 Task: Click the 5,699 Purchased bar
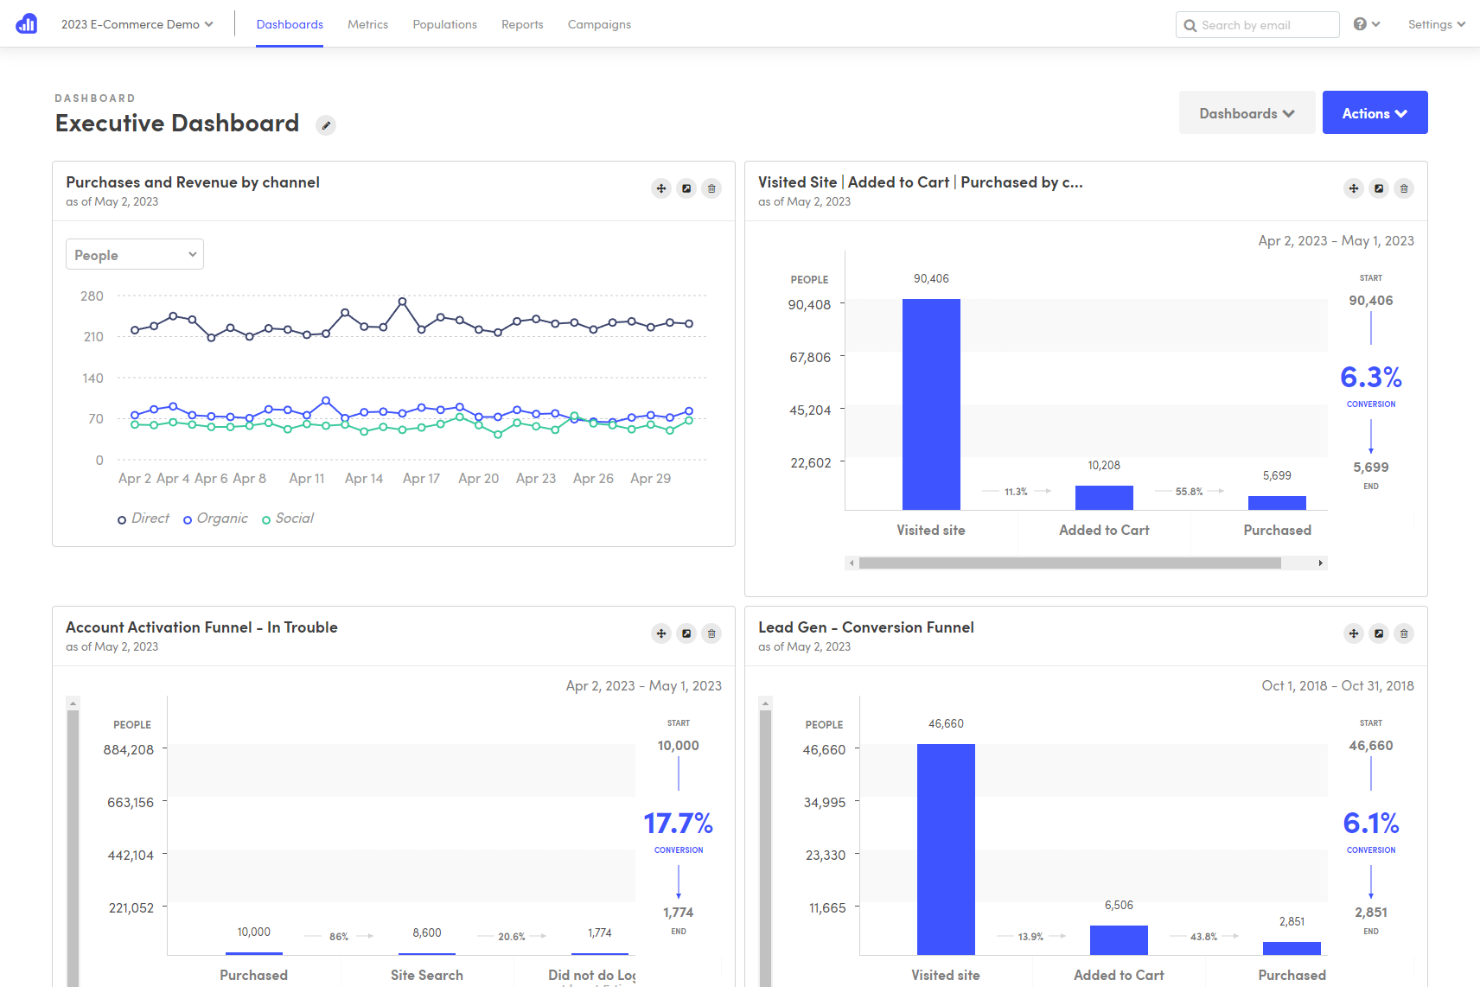(x=1277, y=503)
